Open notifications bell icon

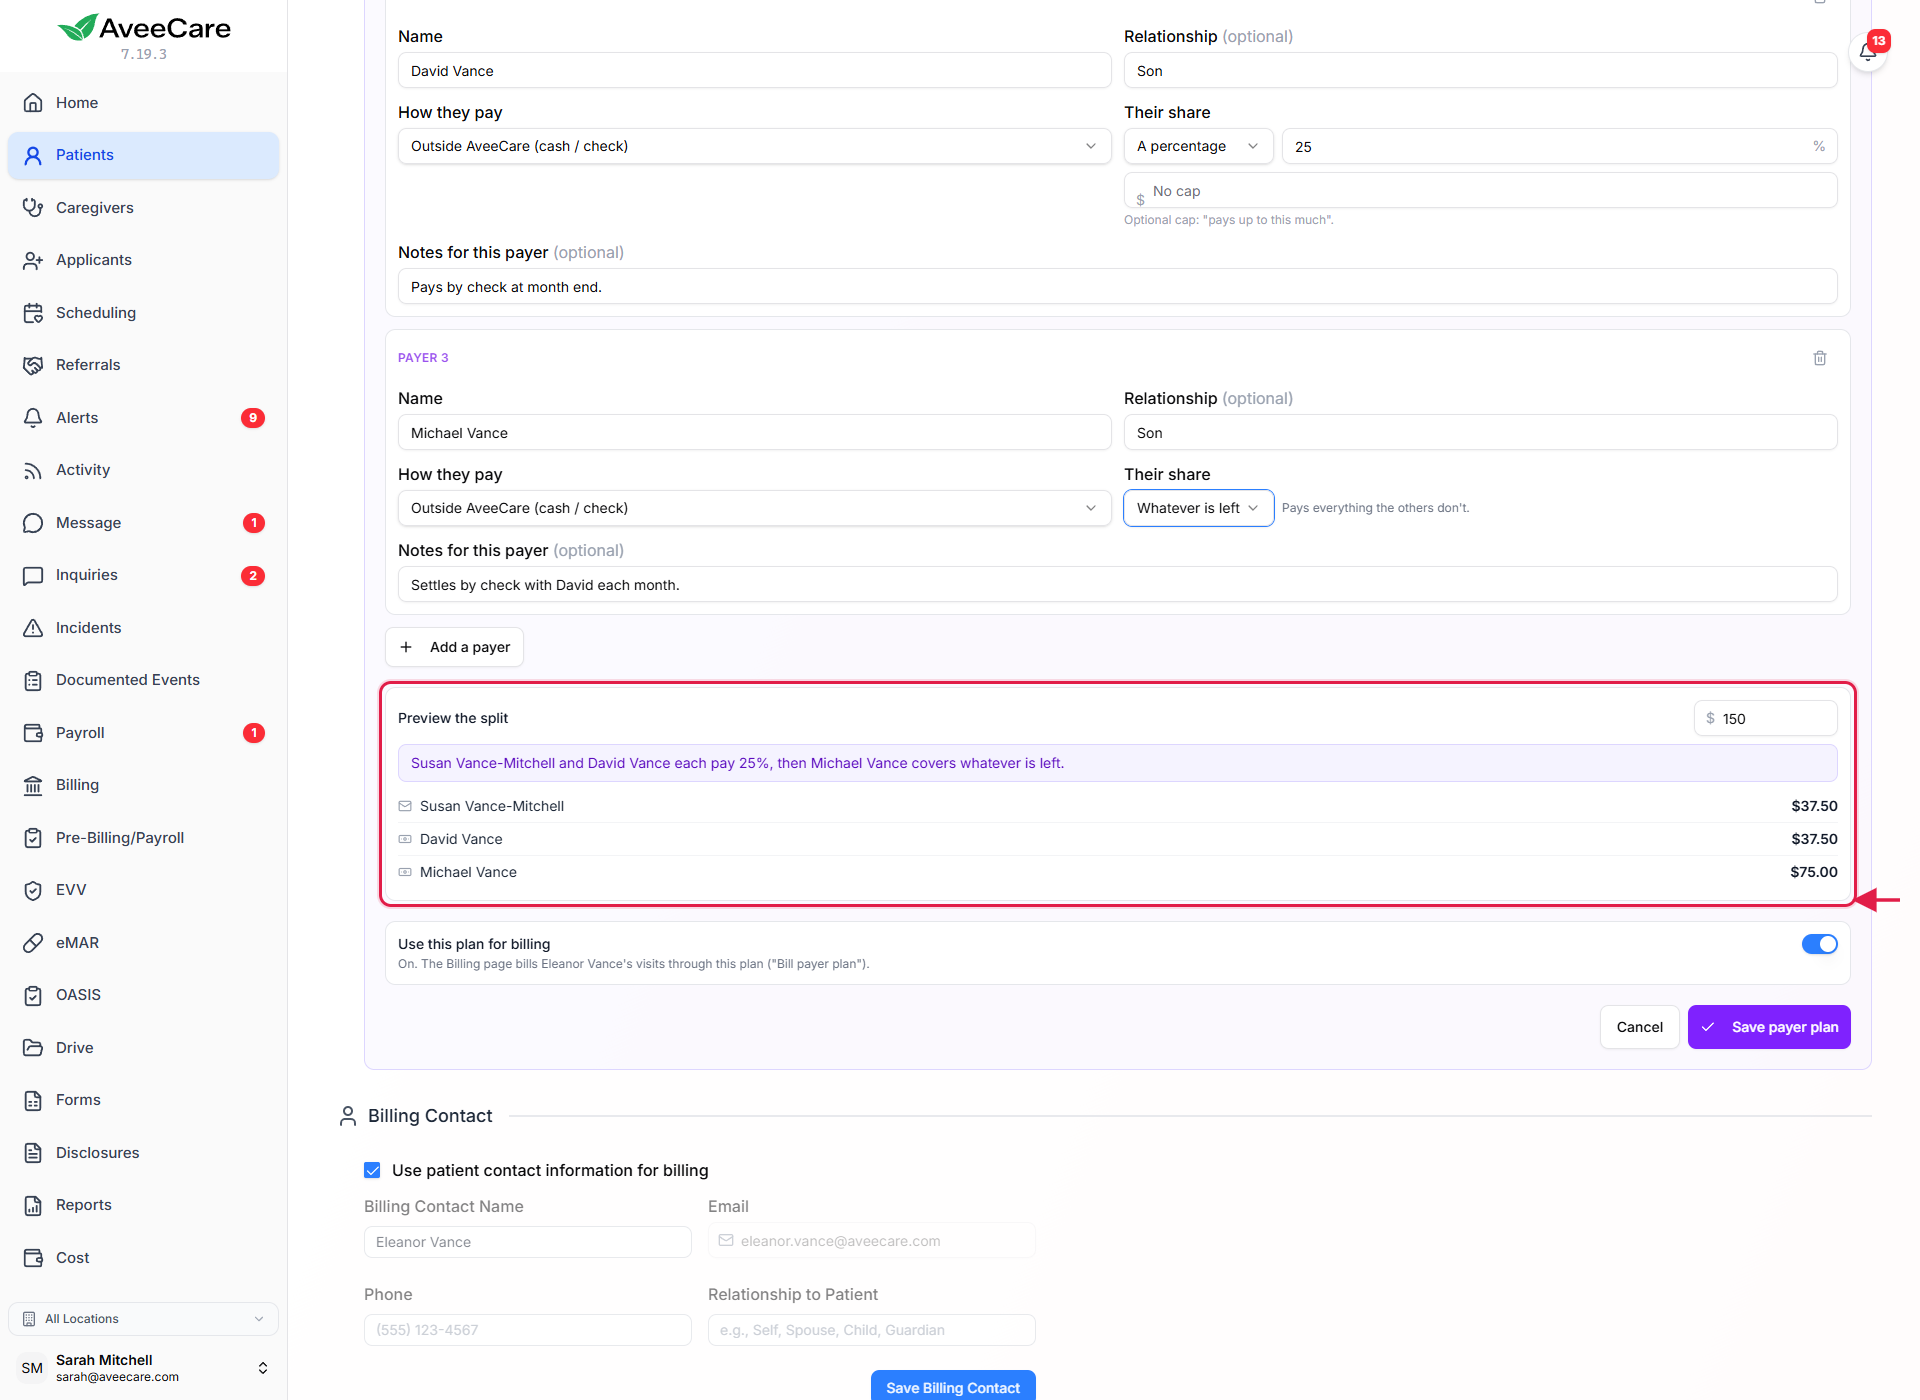[x=1867, y=51]
